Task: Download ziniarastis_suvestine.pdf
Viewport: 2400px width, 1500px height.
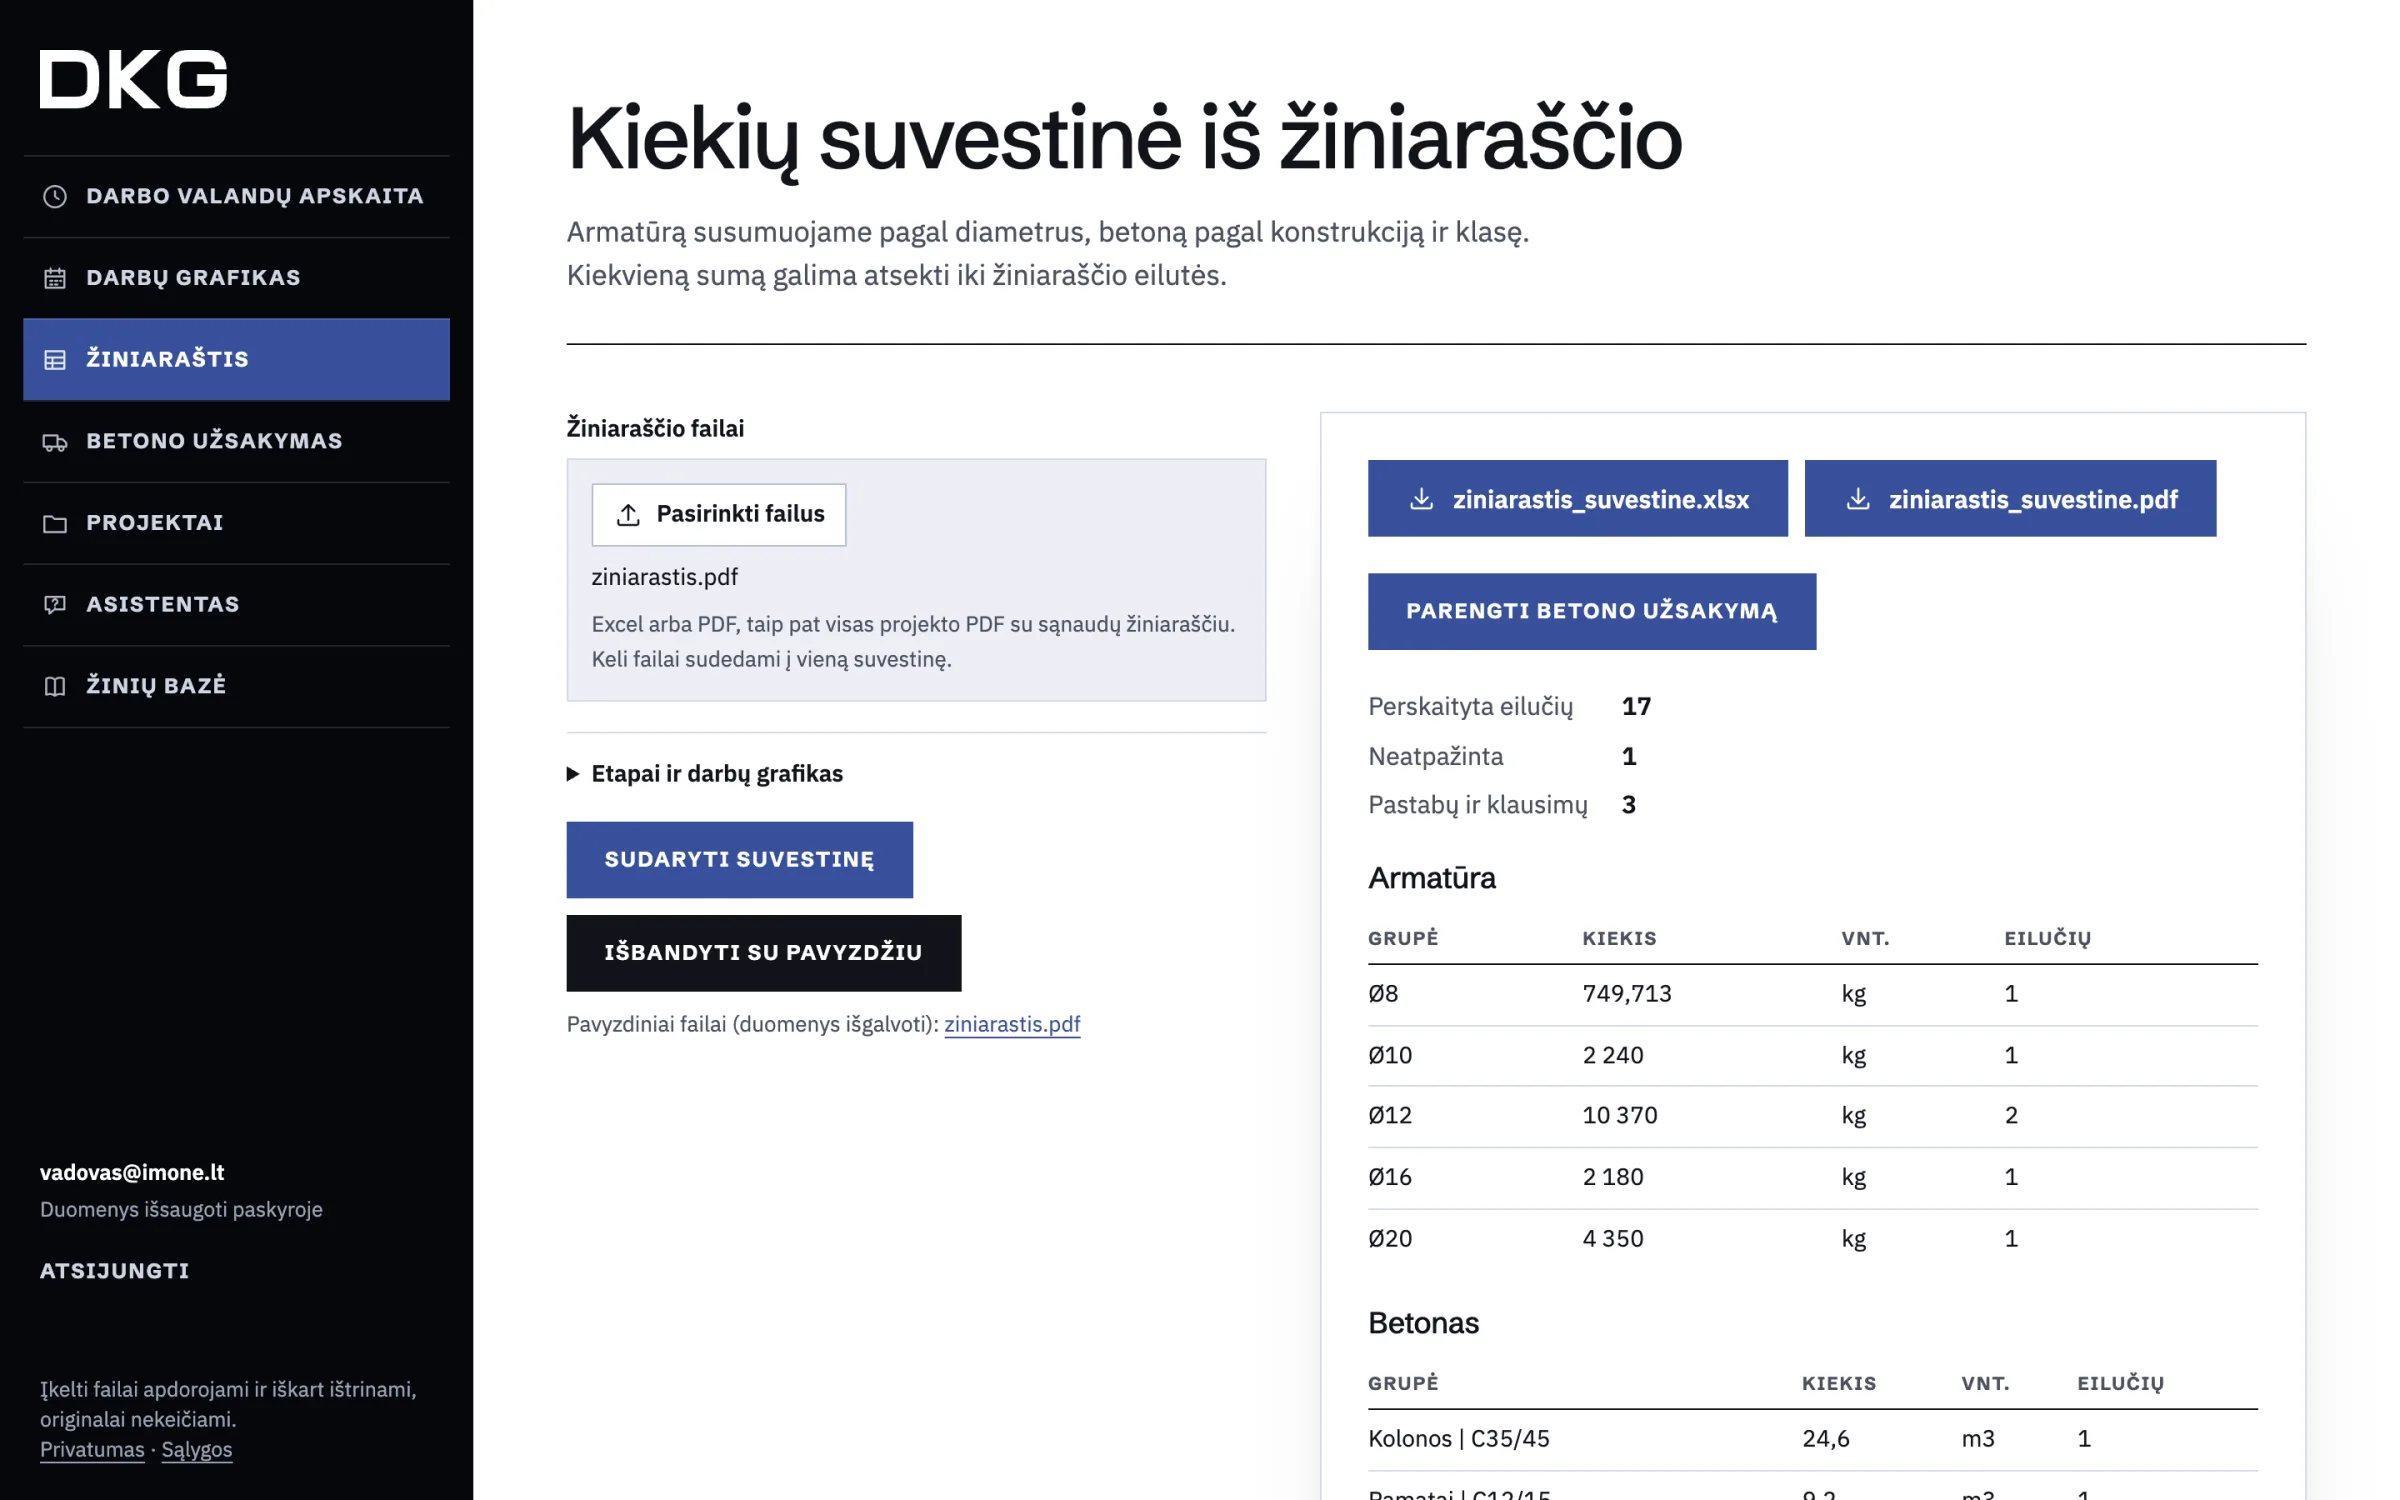Action: point(2010,498)
